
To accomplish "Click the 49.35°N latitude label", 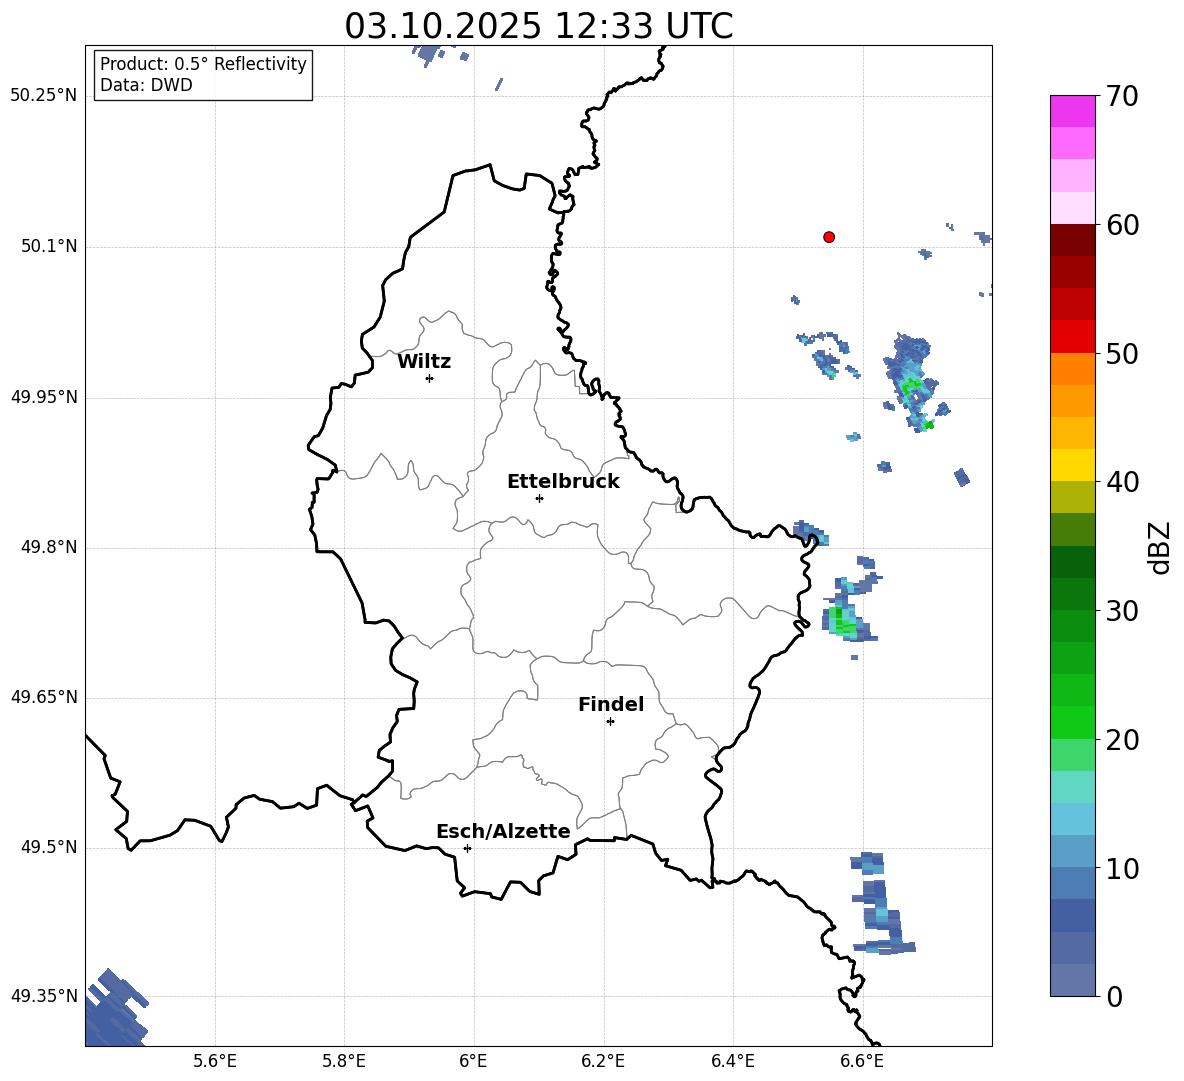I will coord(44,996).
